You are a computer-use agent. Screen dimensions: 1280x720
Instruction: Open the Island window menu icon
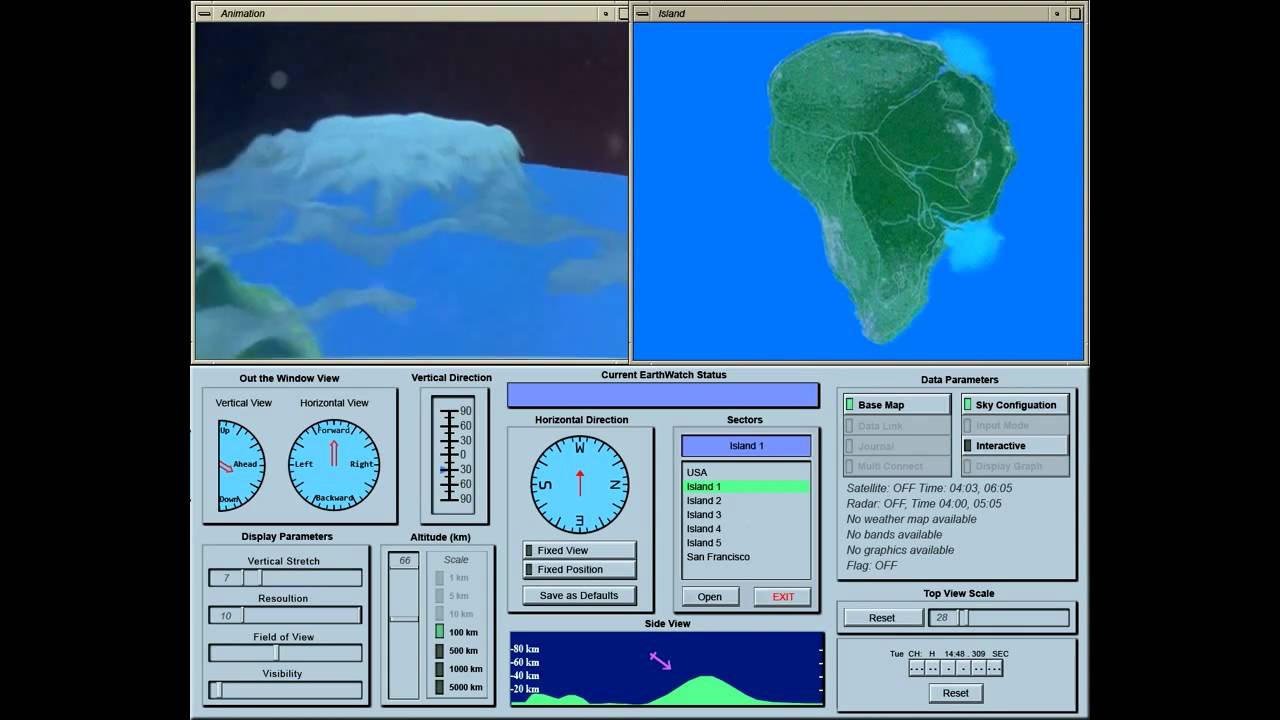click(x=643, y=14)
